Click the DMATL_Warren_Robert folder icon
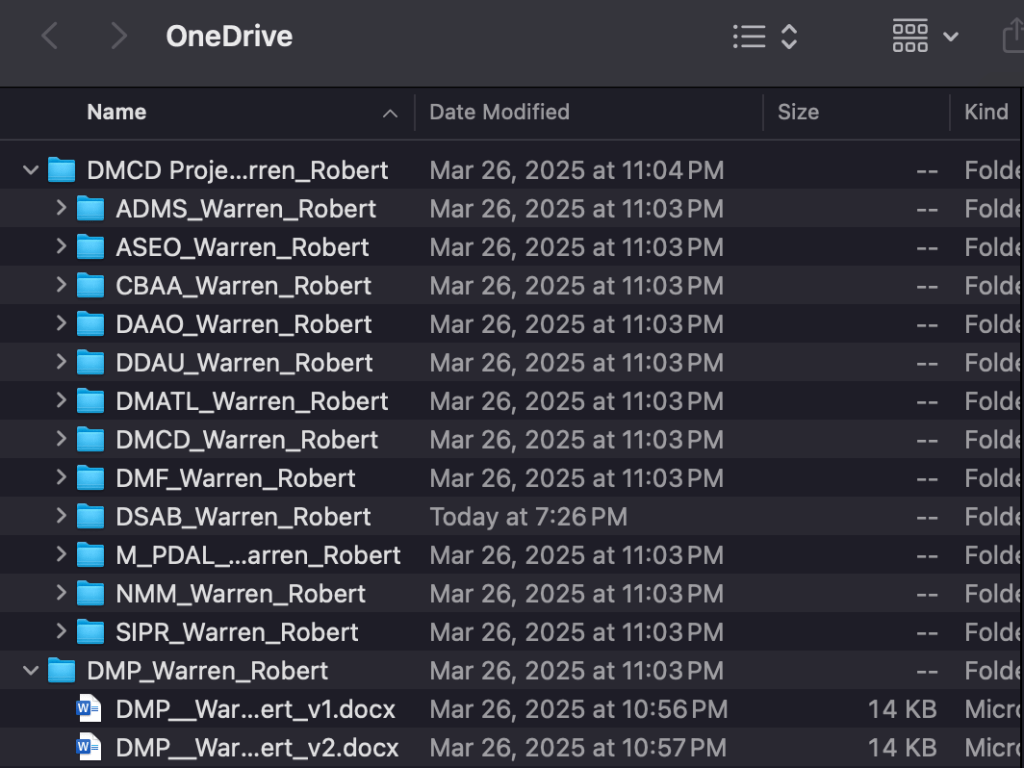The image size is (1024, 768). 91,402
